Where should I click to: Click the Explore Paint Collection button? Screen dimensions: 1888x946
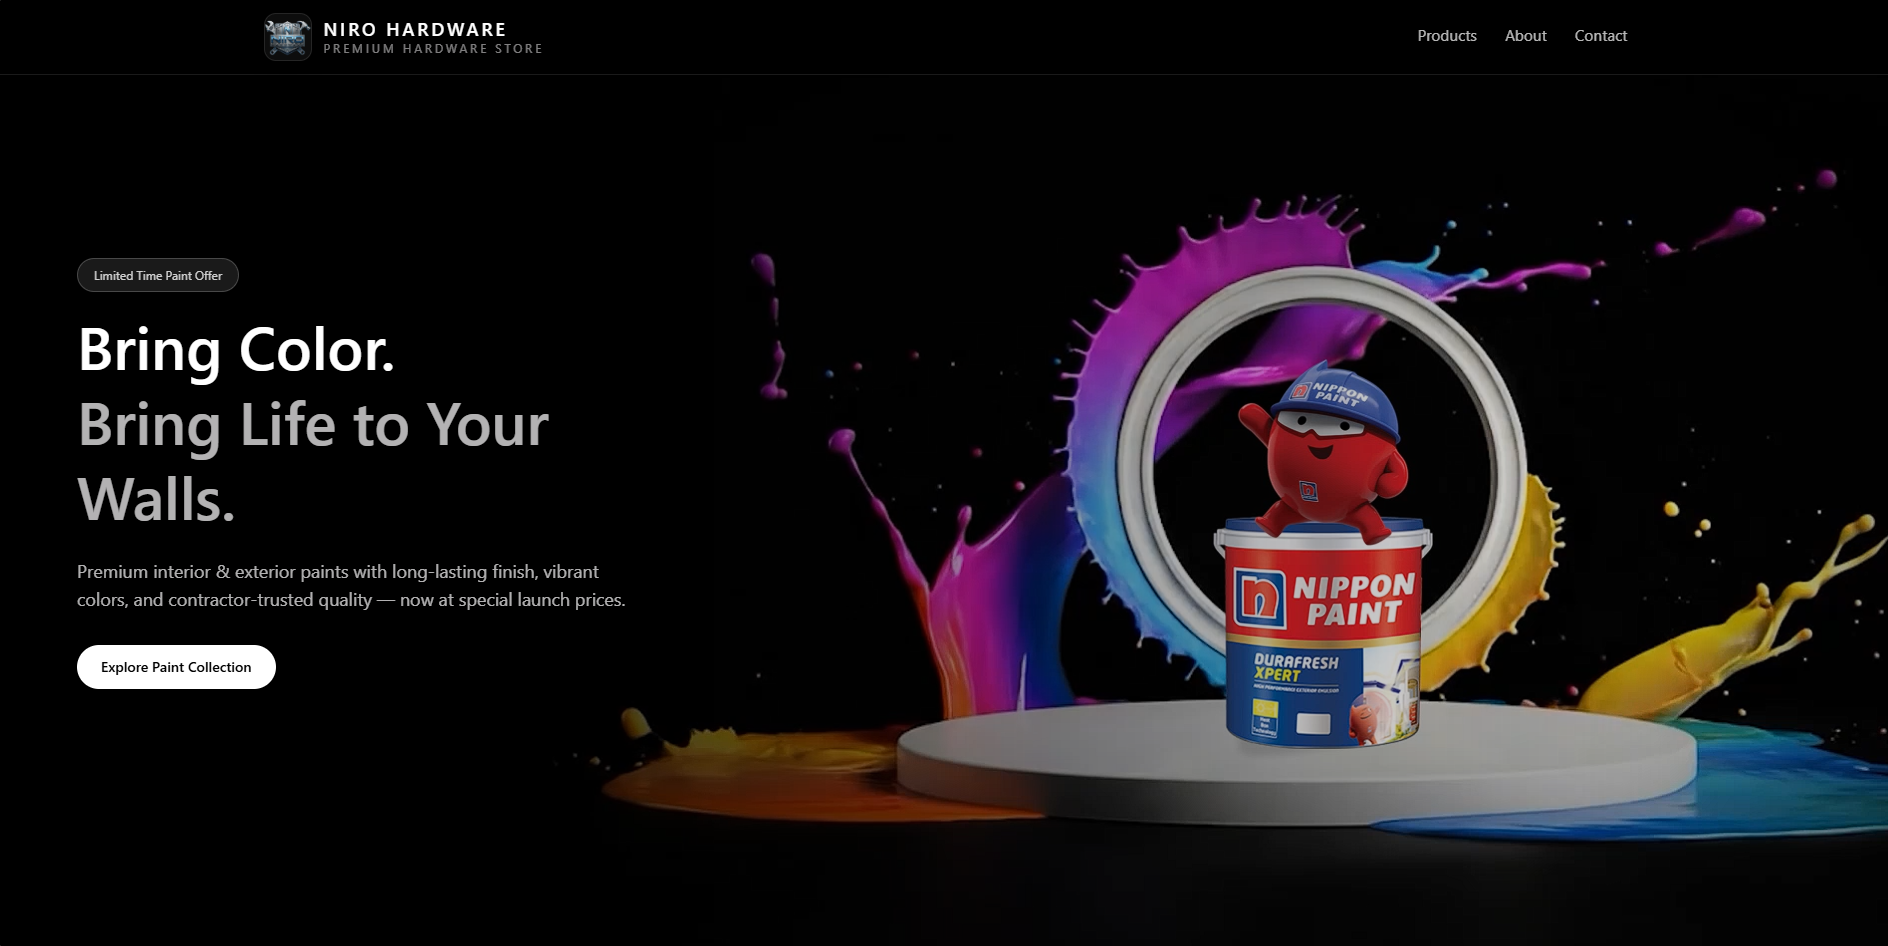176,667
